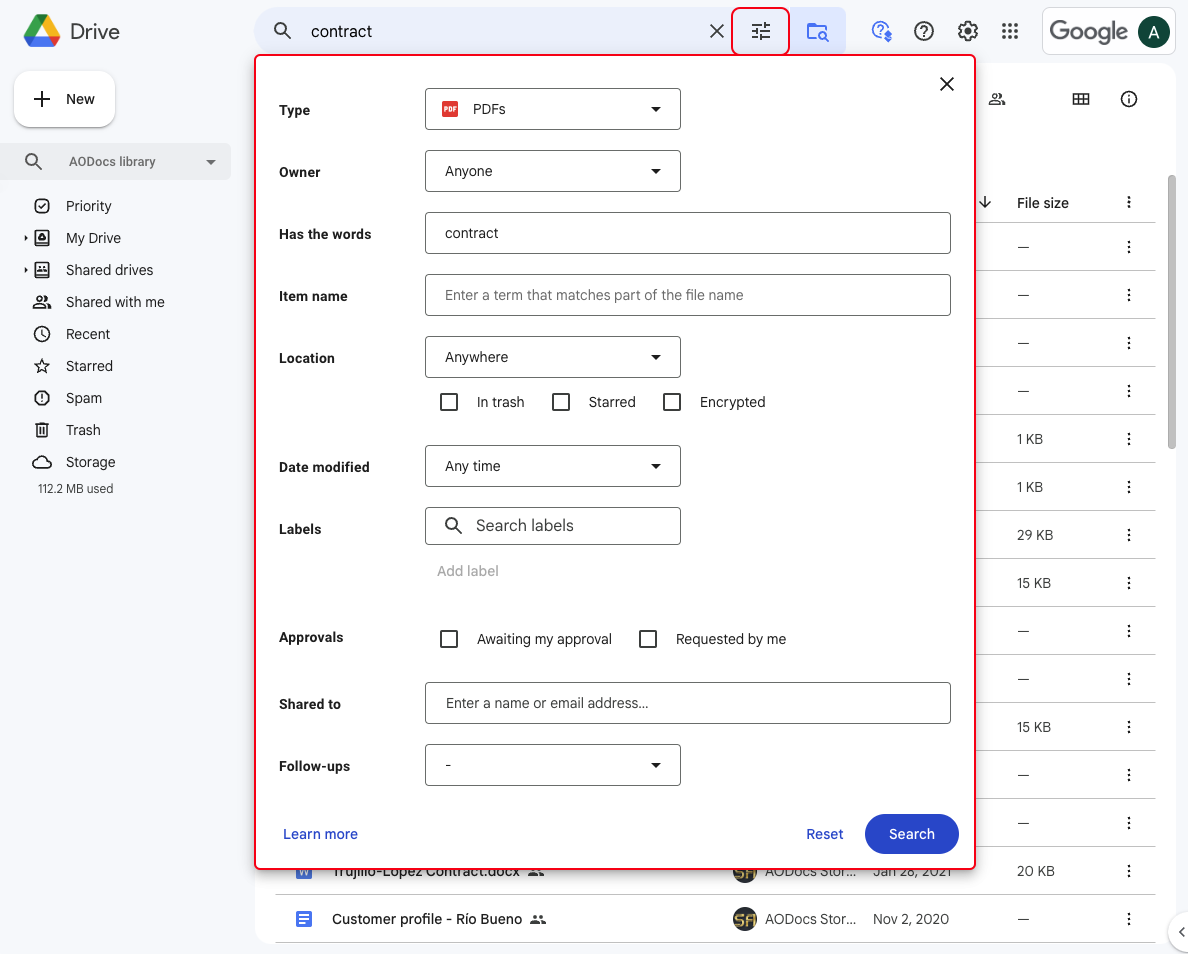Enable the Awaiting my approval checkbox

[449, 639]
